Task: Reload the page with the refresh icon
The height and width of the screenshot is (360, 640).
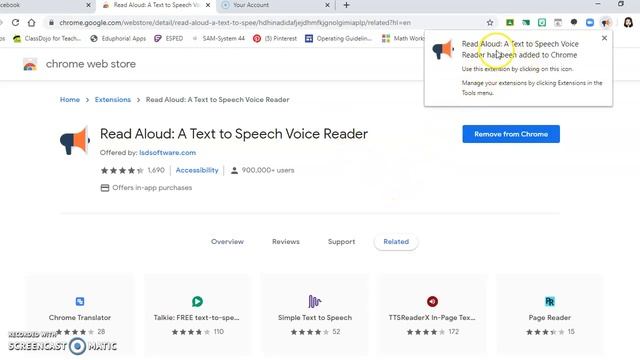Action: (16, 22)
